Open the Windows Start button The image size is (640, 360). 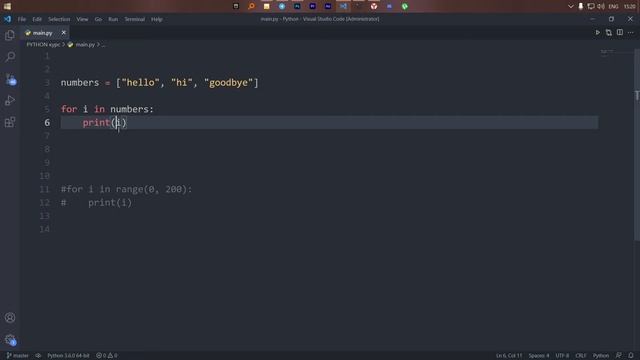pos(7,6)
